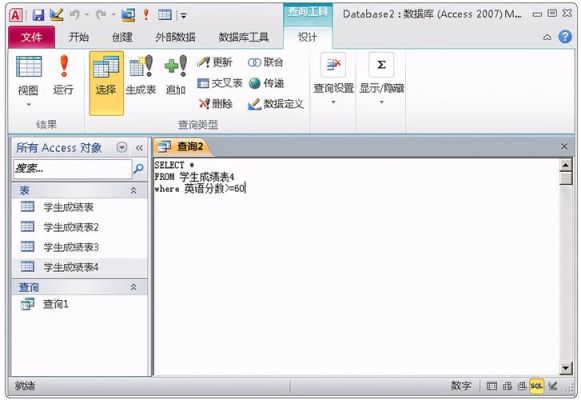581x400 pixels.
Task: Switch to Datasheet view from status bar
Action: pos(491,386)
